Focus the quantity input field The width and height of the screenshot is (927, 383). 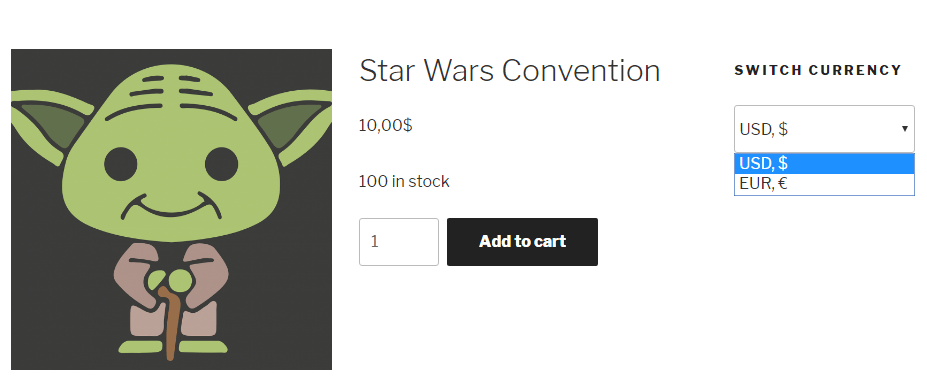[x=398, y=242]
